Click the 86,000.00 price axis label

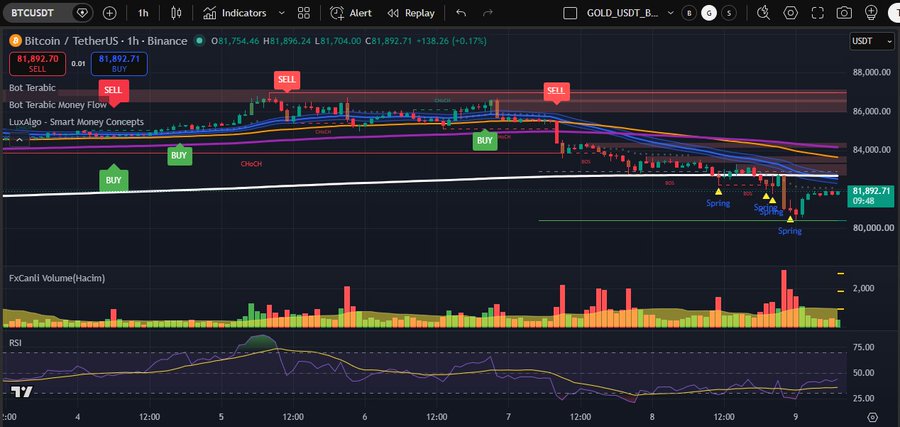click(871, 111)
